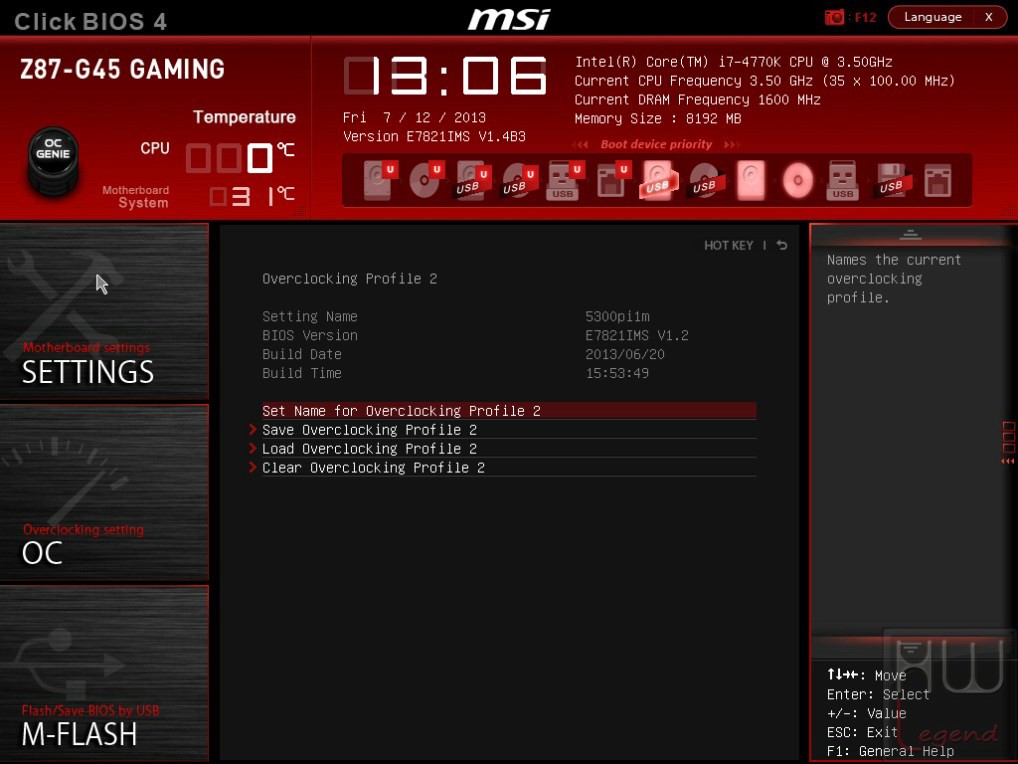Click the F12 screenshot camera icon

pyautogui.click(x=834, y=17)
